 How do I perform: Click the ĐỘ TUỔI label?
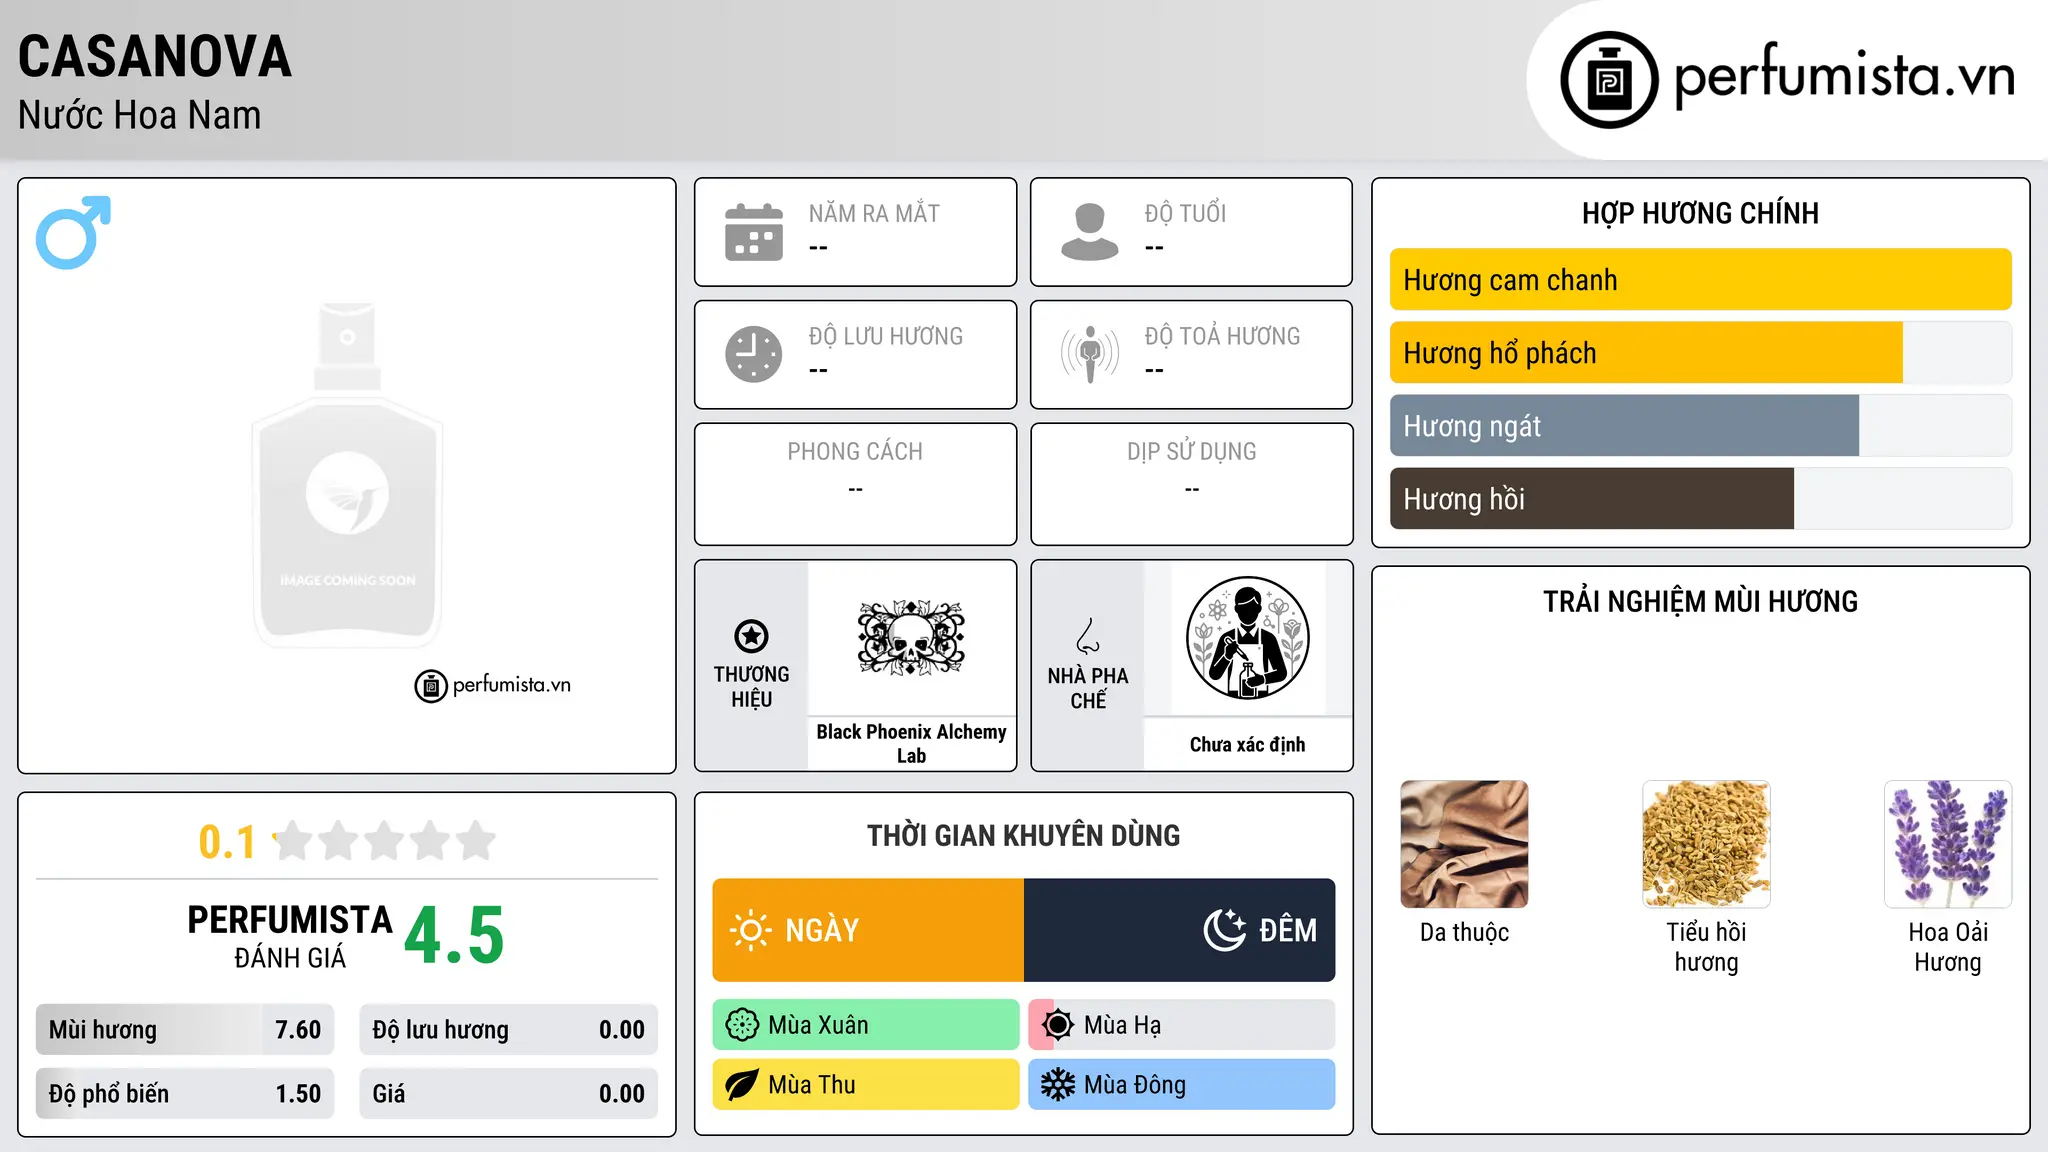pos(1185,213)
